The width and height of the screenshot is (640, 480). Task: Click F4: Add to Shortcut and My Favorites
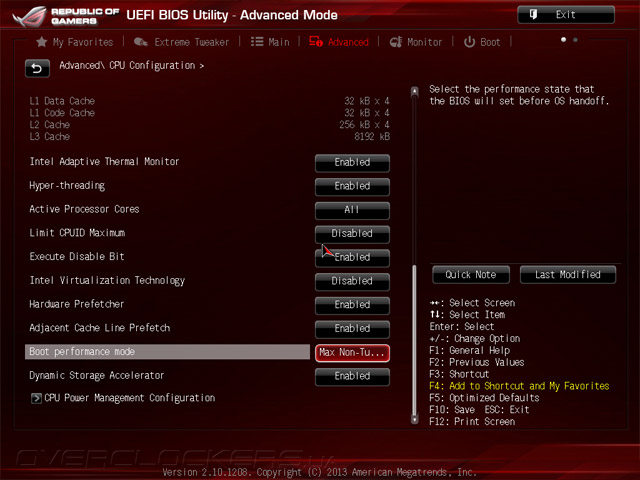pos(519,386)
